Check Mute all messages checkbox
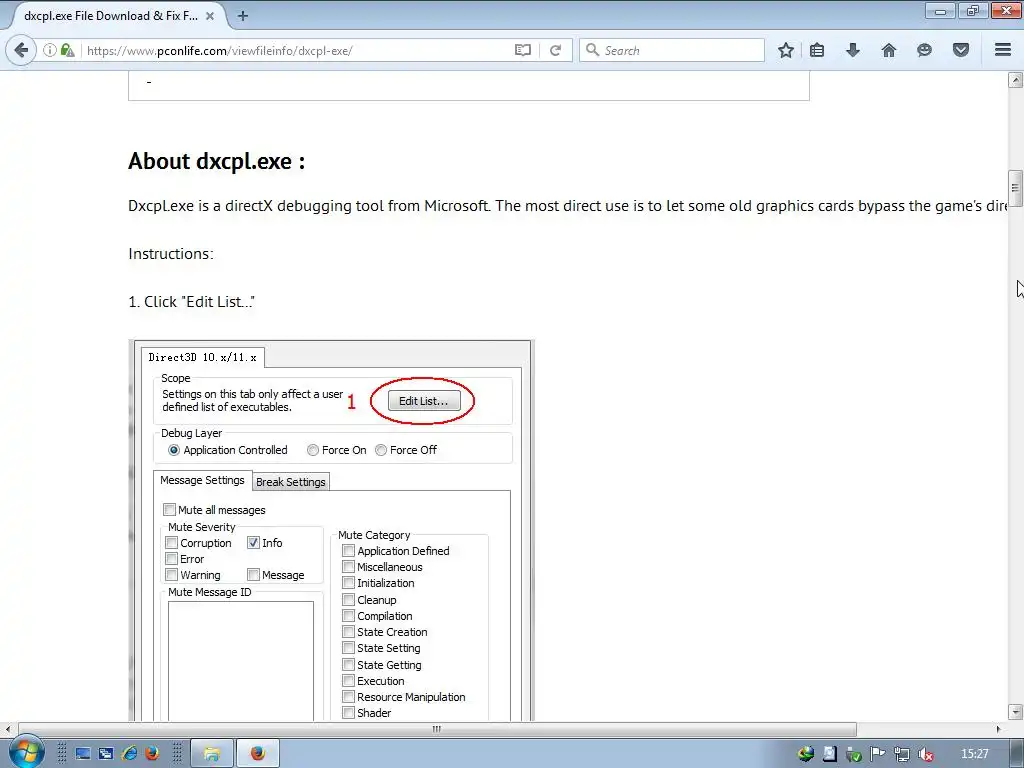The height and width of the screenshot is (768, 1024). point(169,509)
